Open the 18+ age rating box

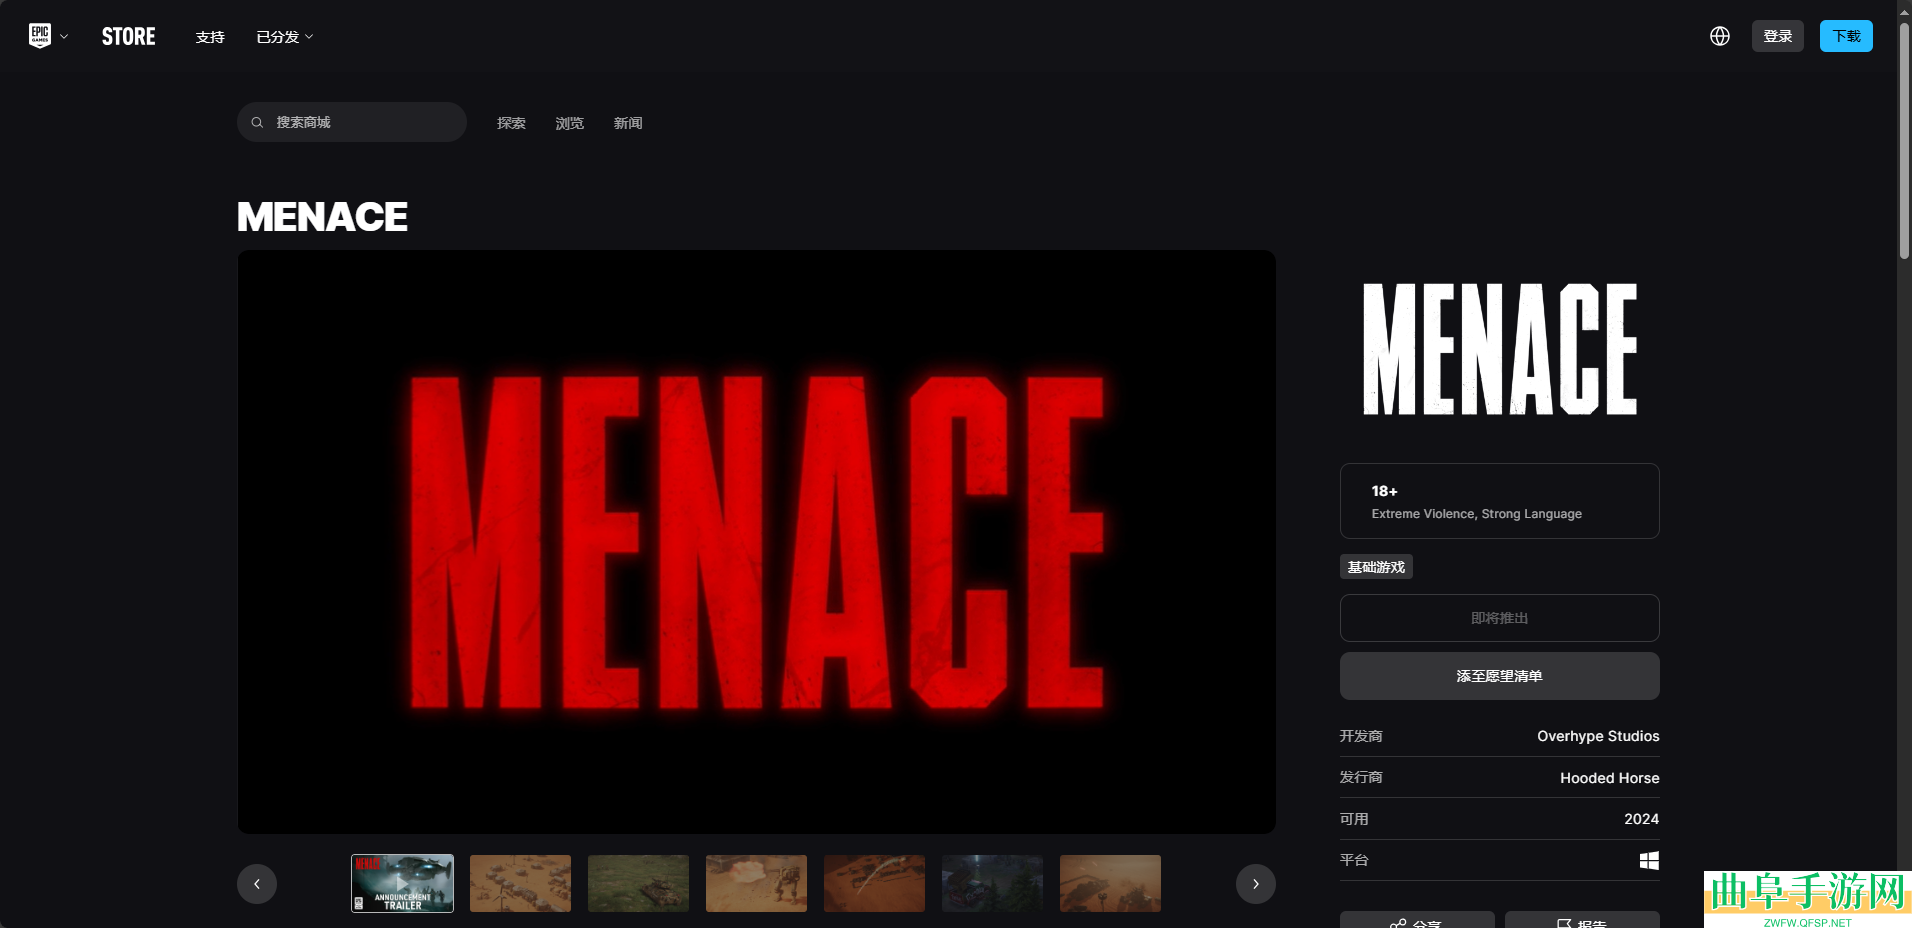[1500, 501]
